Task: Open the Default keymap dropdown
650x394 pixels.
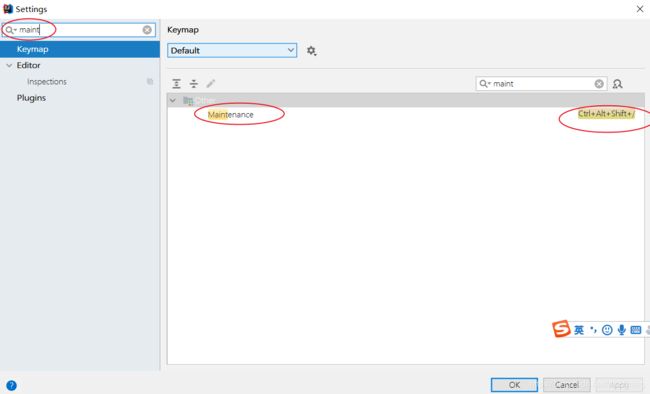Action: coord(232,50)
